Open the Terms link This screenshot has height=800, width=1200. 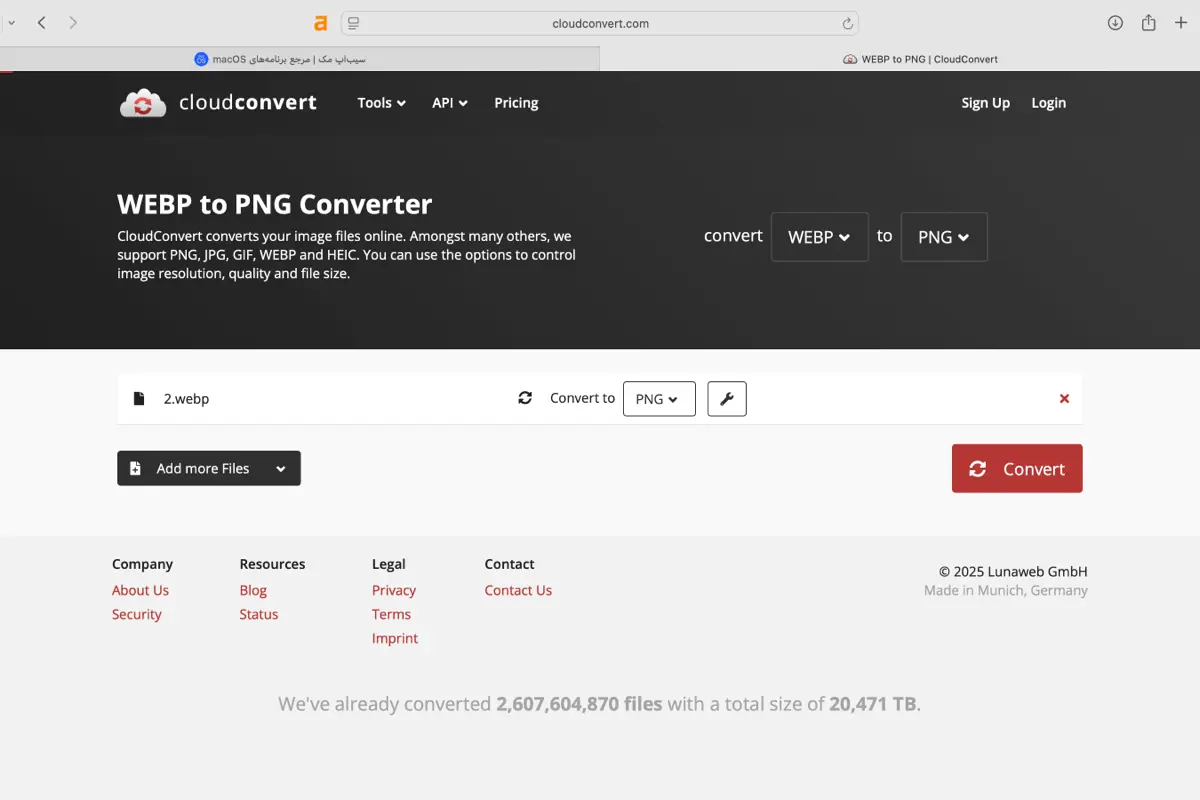tap(391, 614)
